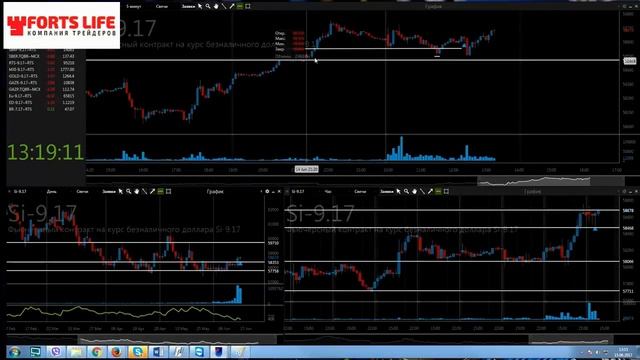Open the 'Заявки' dropdown in the 5-minute chart
Image resolution: width=640 pixels, height=360 pixels.
188,7
